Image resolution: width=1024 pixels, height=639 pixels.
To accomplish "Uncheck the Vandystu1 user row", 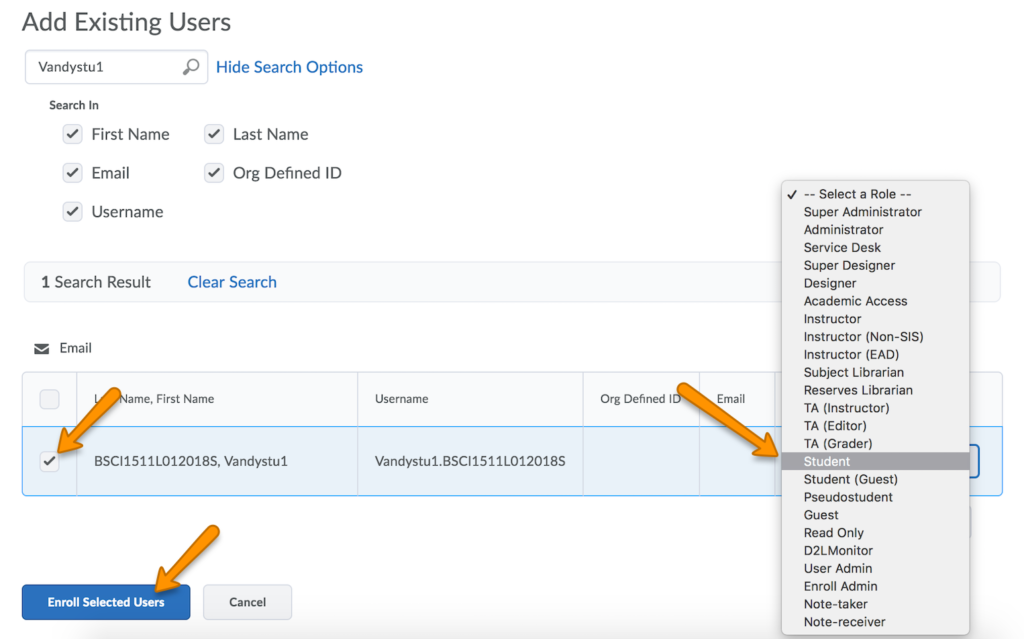I will click(49, 461).
